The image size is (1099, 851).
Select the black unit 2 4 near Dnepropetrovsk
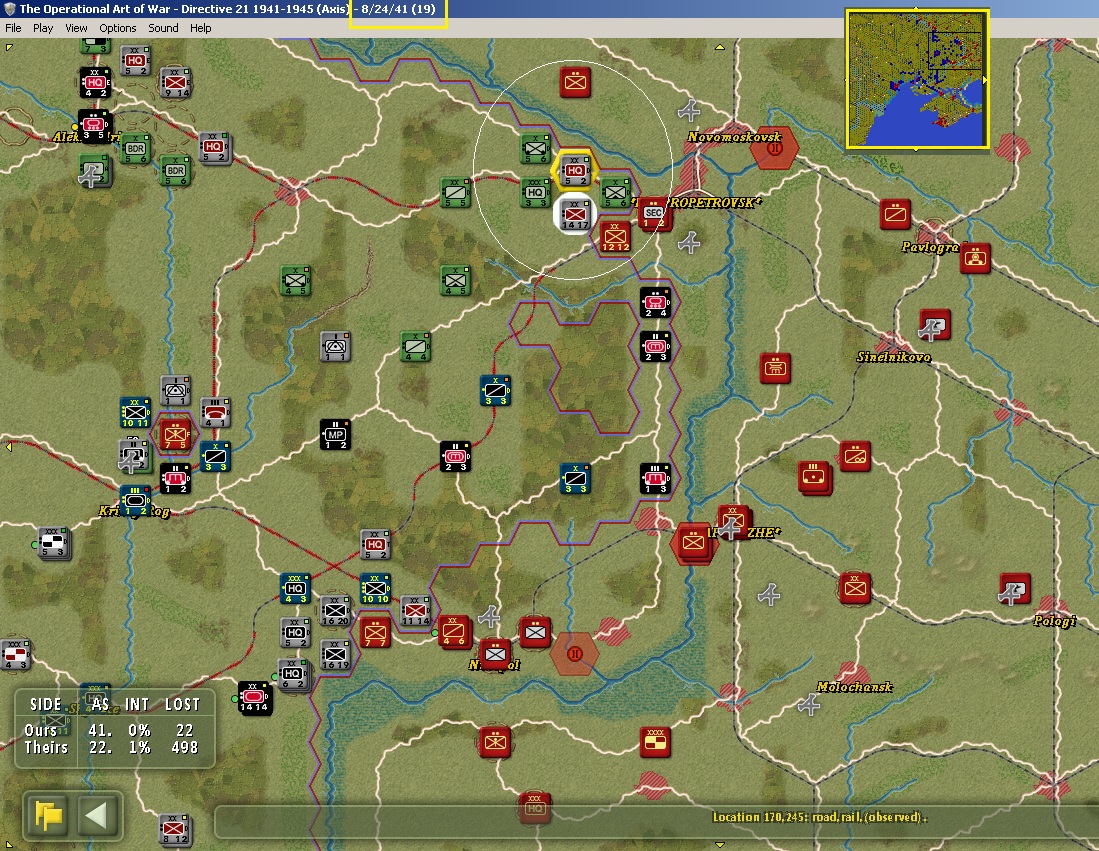655,303
